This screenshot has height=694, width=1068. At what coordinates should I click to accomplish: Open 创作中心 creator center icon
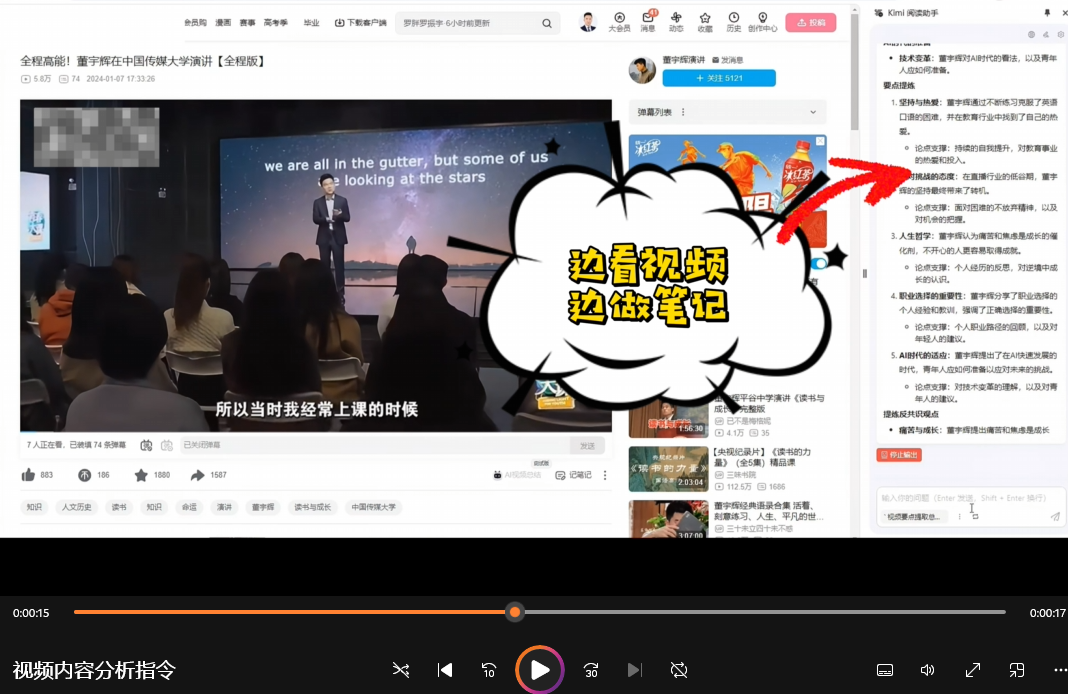tap(762, 22)
